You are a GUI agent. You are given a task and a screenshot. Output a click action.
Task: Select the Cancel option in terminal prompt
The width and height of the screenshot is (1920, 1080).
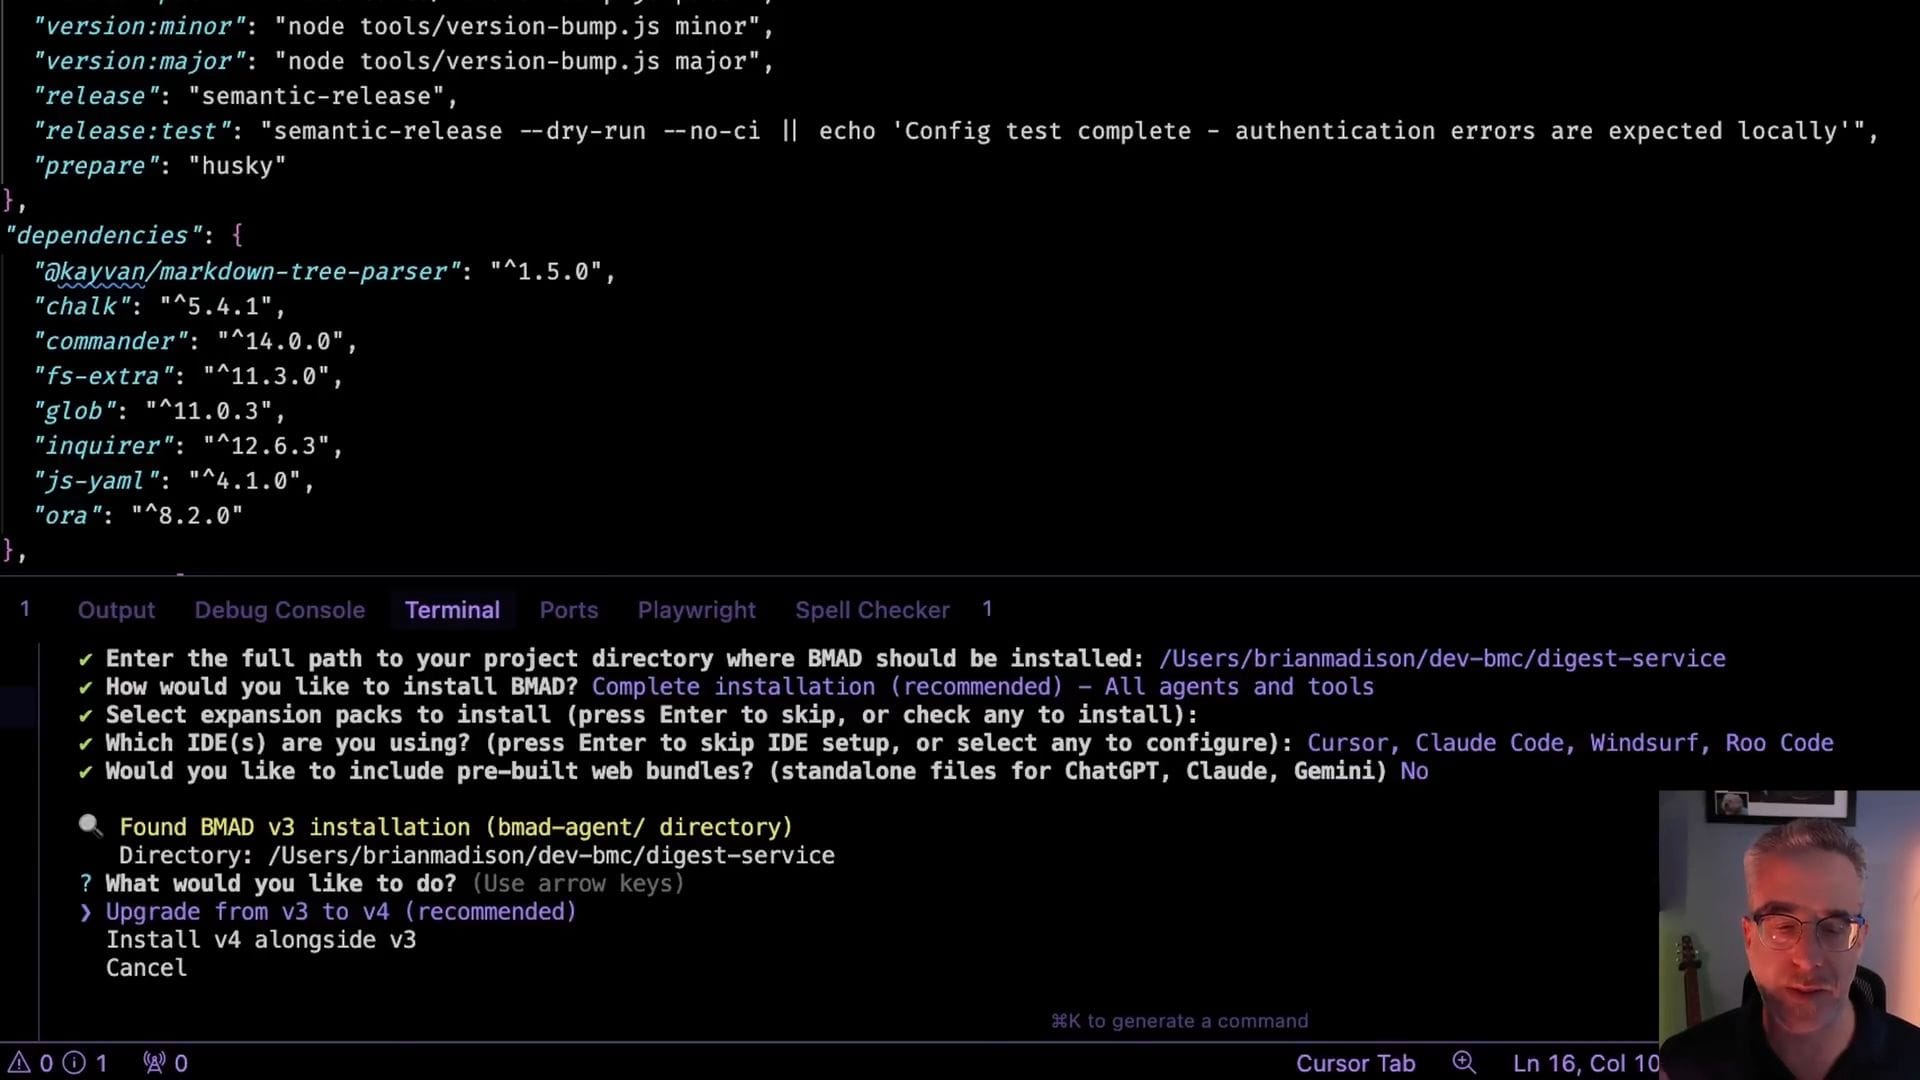(x=146, y=968)
